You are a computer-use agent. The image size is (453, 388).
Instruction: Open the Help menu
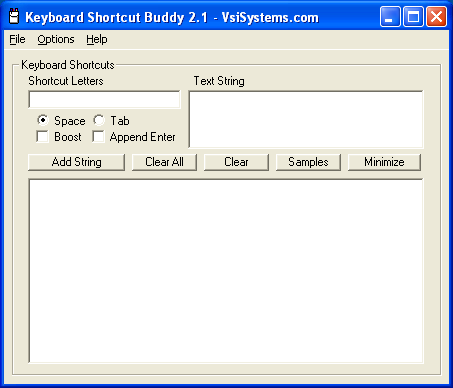[97, 39]
